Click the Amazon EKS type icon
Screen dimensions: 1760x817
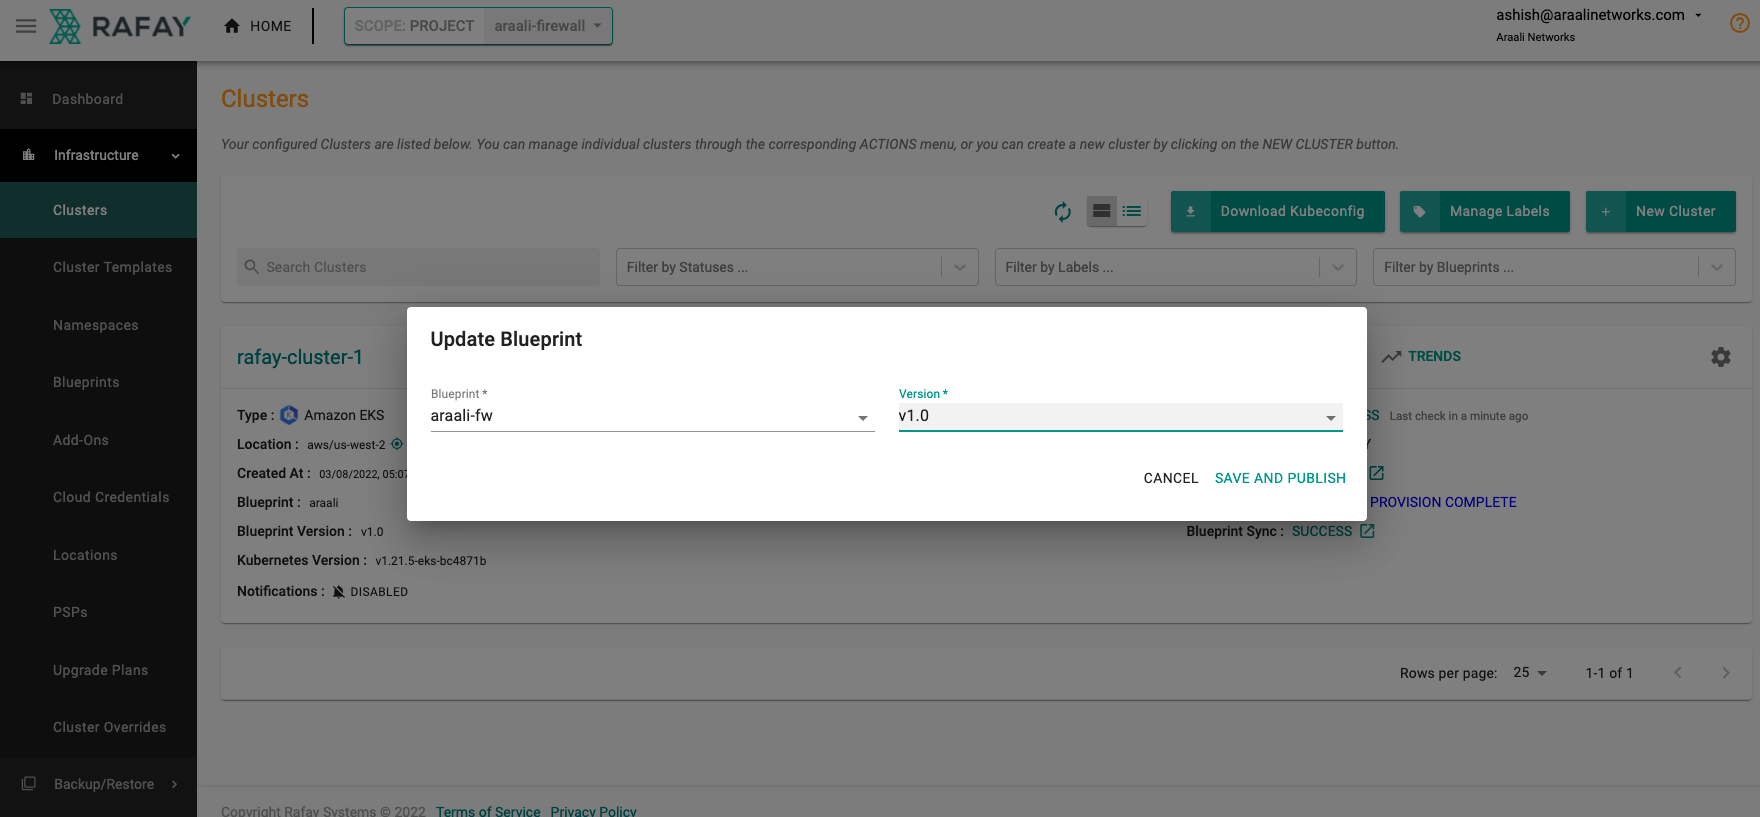click(x=289, y=415)
